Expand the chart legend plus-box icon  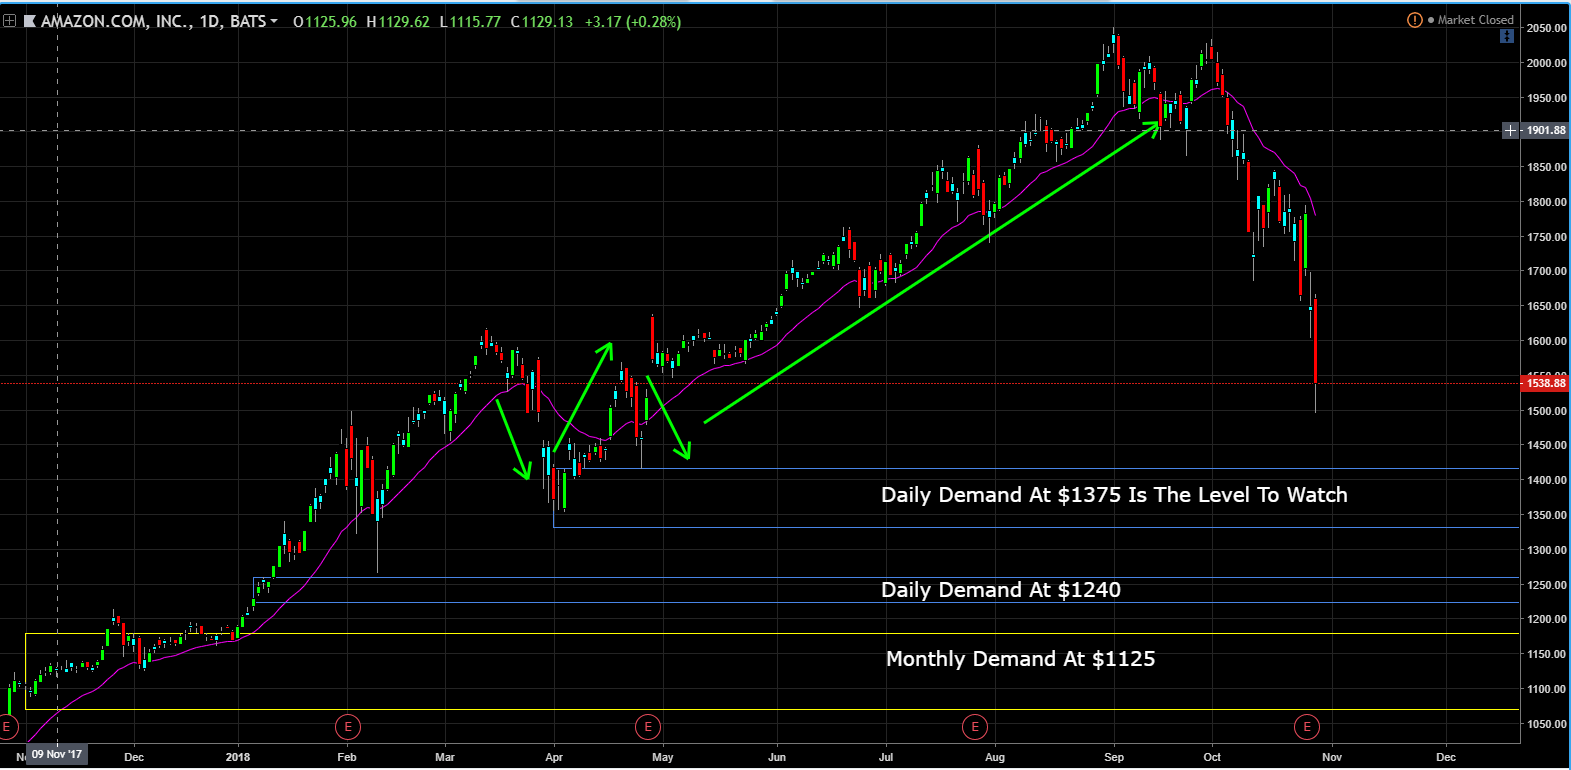point(9,21)
